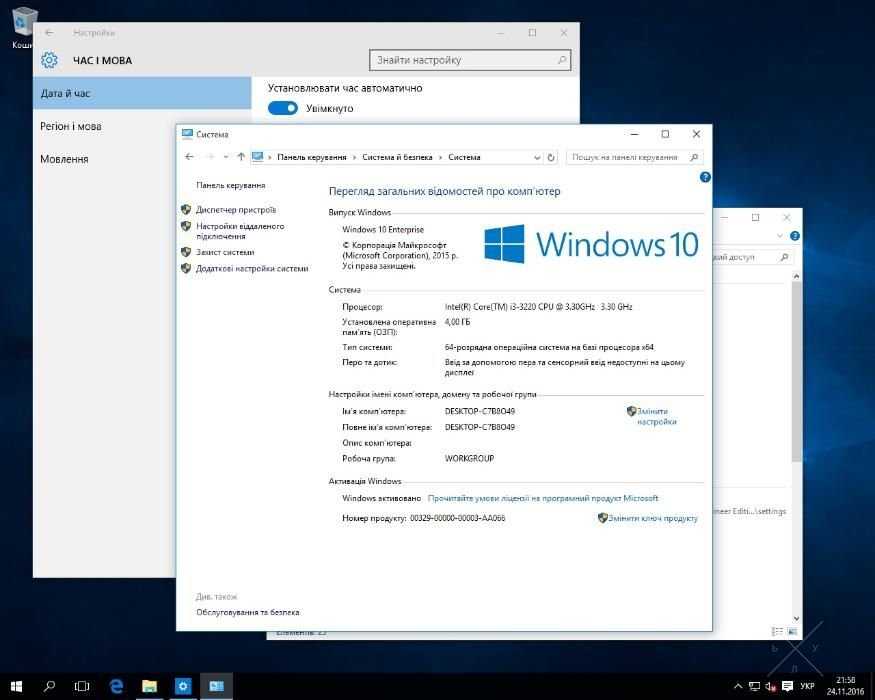Image resolution: width=875 pixels, height=700 pixels.
Task: Click scrollbar up arrow in background Explorer window
Action: 796,276
